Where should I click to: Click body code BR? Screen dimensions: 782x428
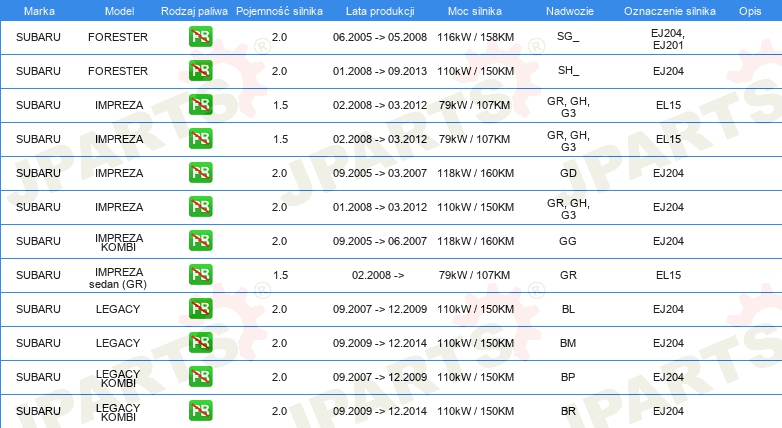click(568, 411)
